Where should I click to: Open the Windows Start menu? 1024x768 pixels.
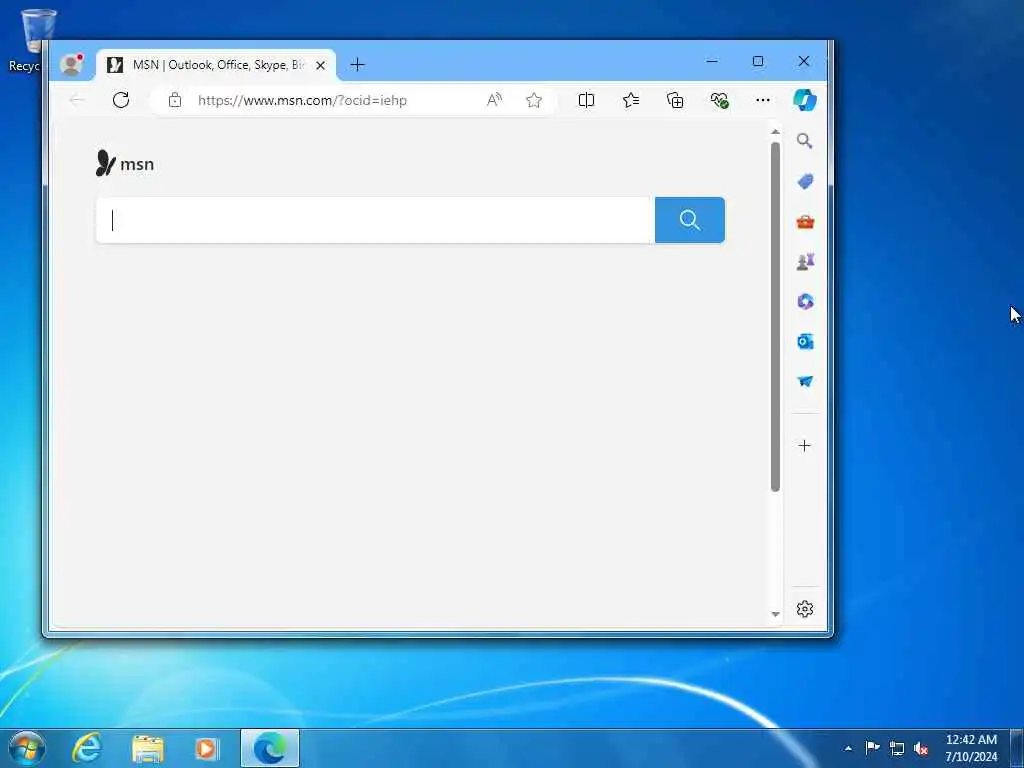(27, 748)
